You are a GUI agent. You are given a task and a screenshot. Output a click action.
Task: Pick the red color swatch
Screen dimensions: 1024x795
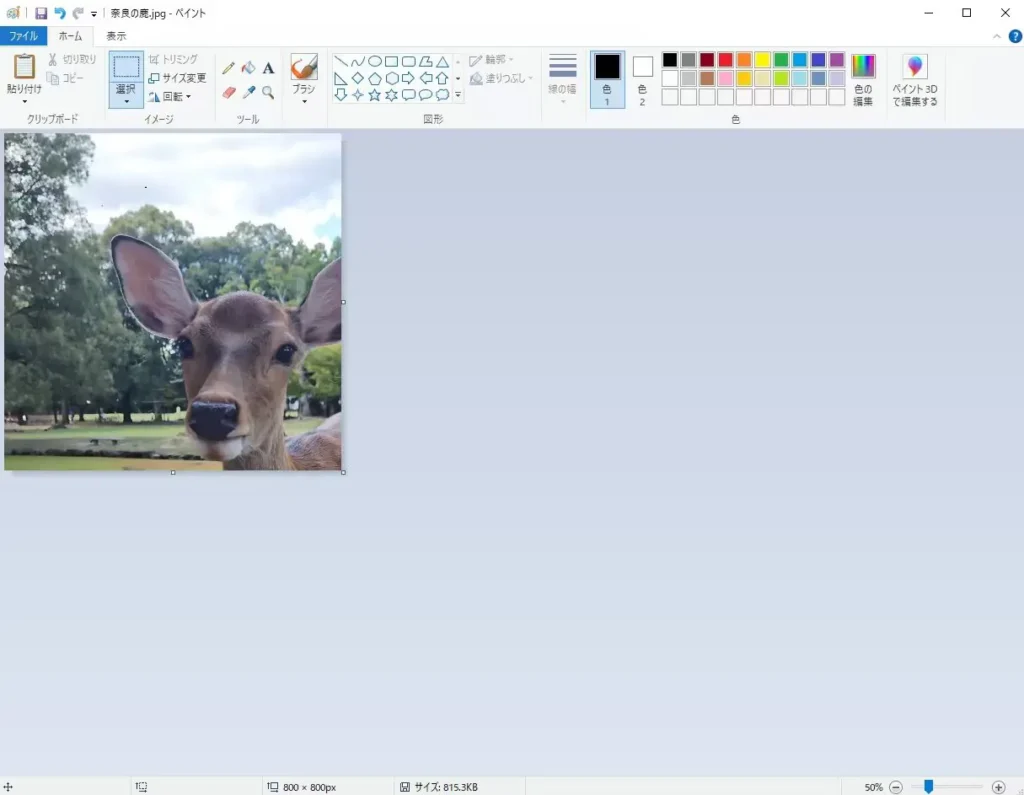[725, 60]
